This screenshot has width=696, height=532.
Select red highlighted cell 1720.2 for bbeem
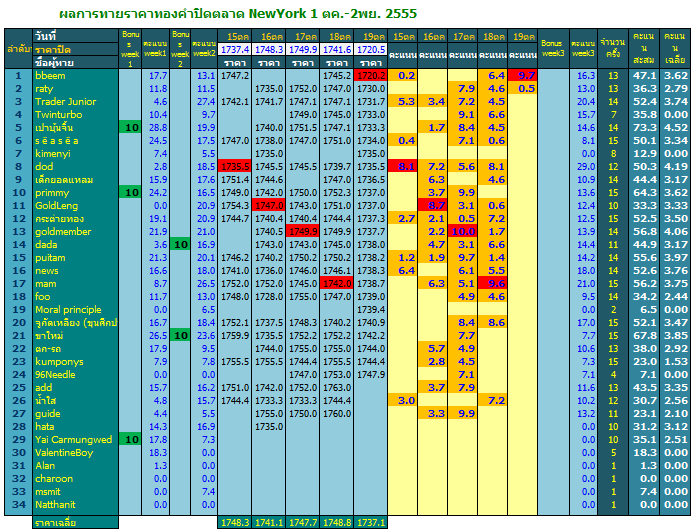371,75
